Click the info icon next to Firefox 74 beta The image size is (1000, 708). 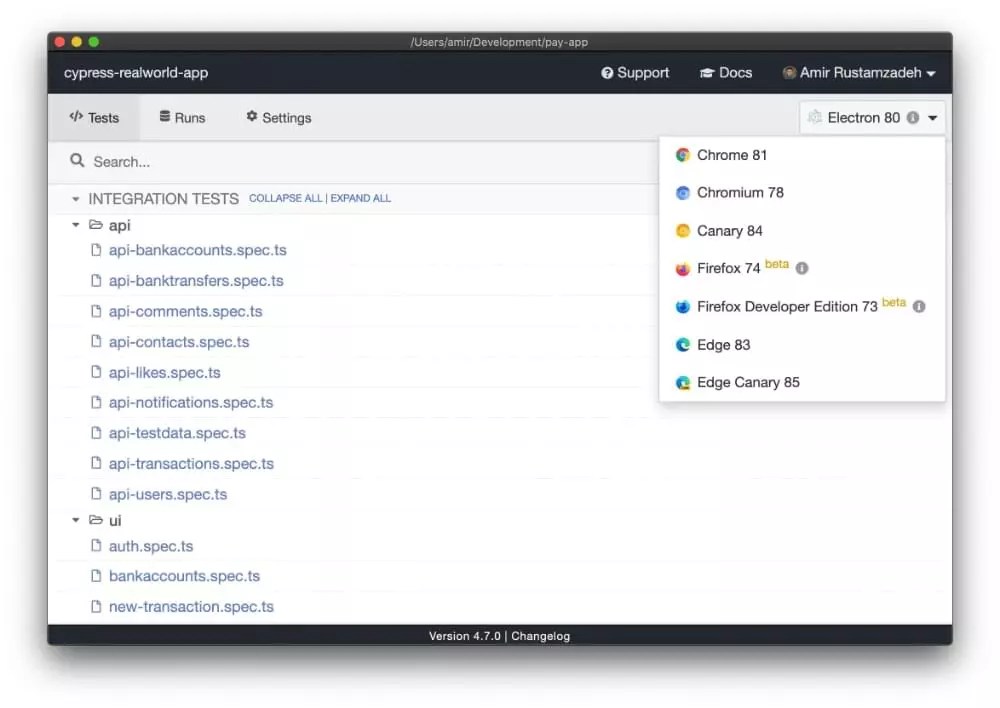[x=803, y=267]
